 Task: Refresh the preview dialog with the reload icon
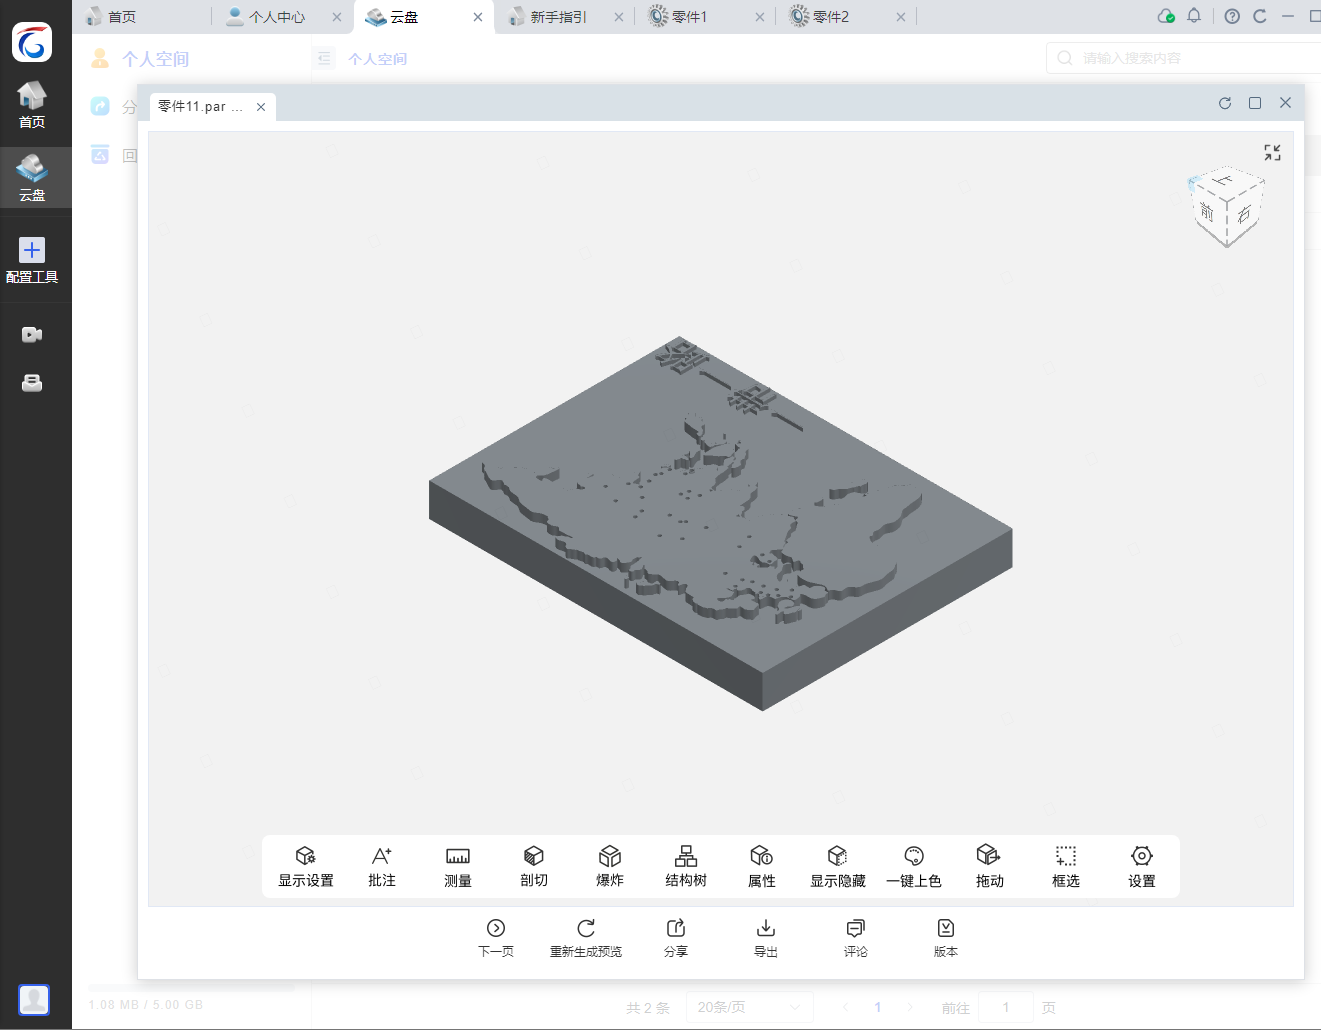tap(1225, 103)
